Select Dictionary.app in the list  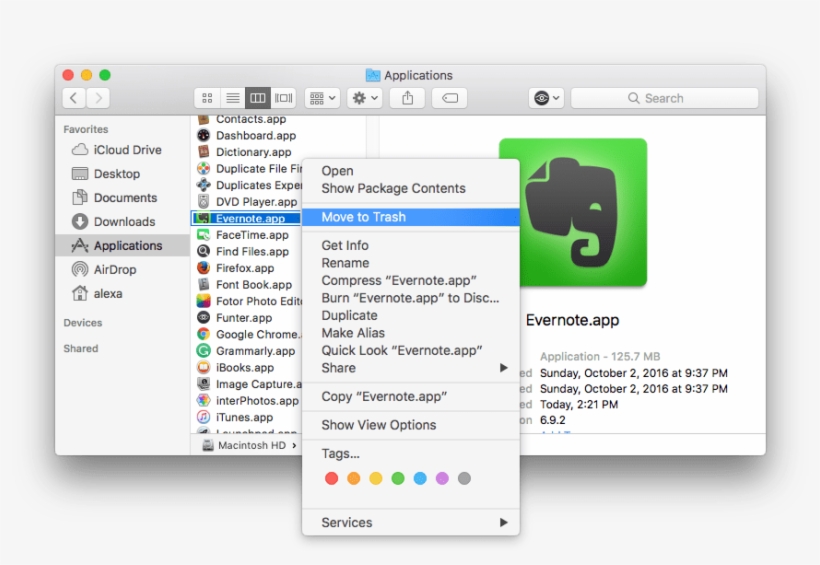[x=244, y=152]
